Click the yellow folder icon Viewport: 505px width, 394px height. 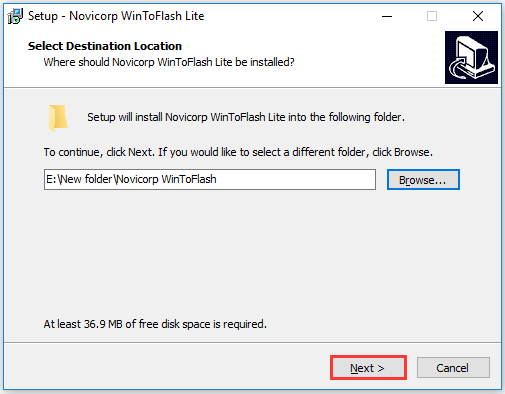(58, 118)
